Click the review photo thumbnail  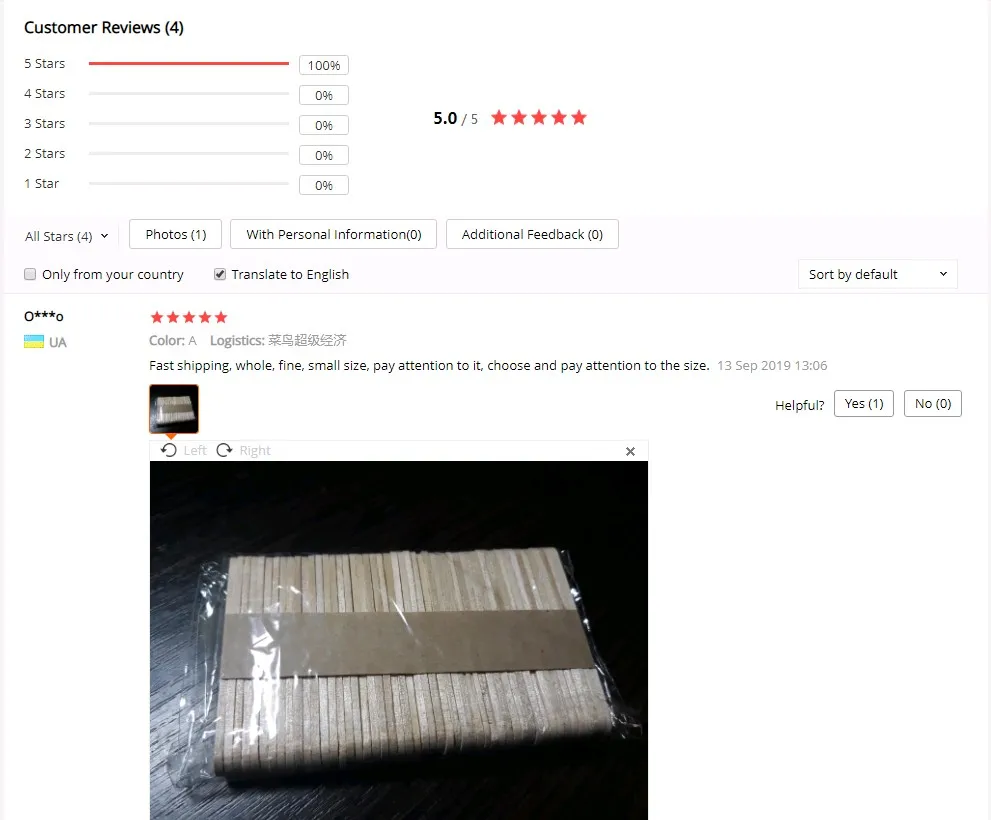tap(174, 409)
